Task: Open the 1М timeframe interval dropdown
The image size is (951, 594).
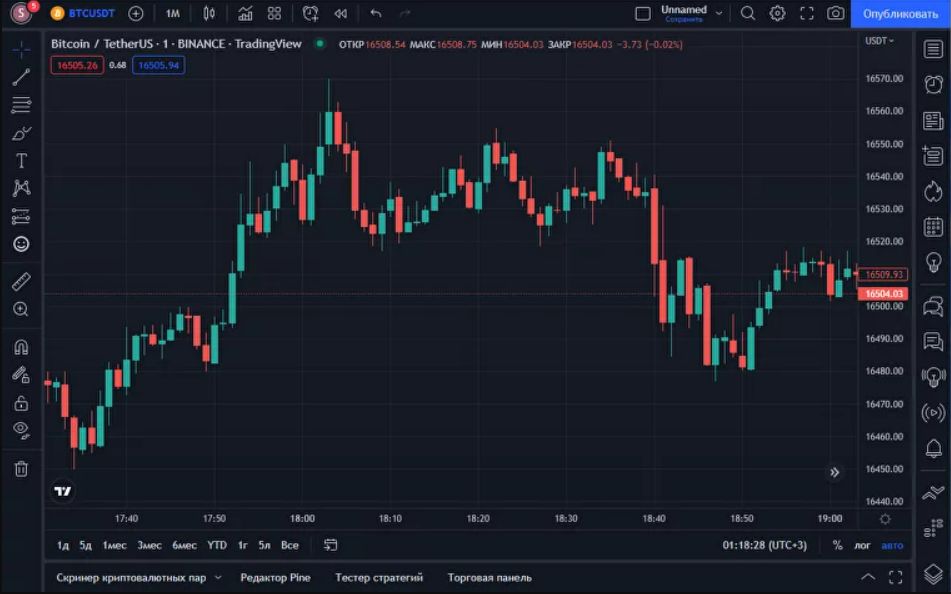Action: tap(173, 14)
